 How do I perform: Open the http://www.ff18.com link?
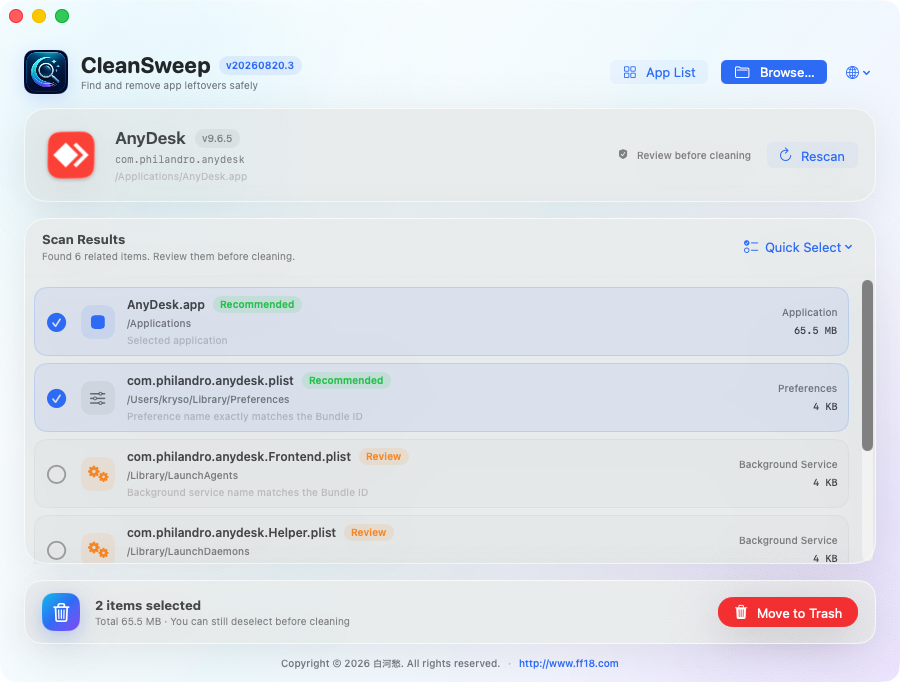point(568,663)
